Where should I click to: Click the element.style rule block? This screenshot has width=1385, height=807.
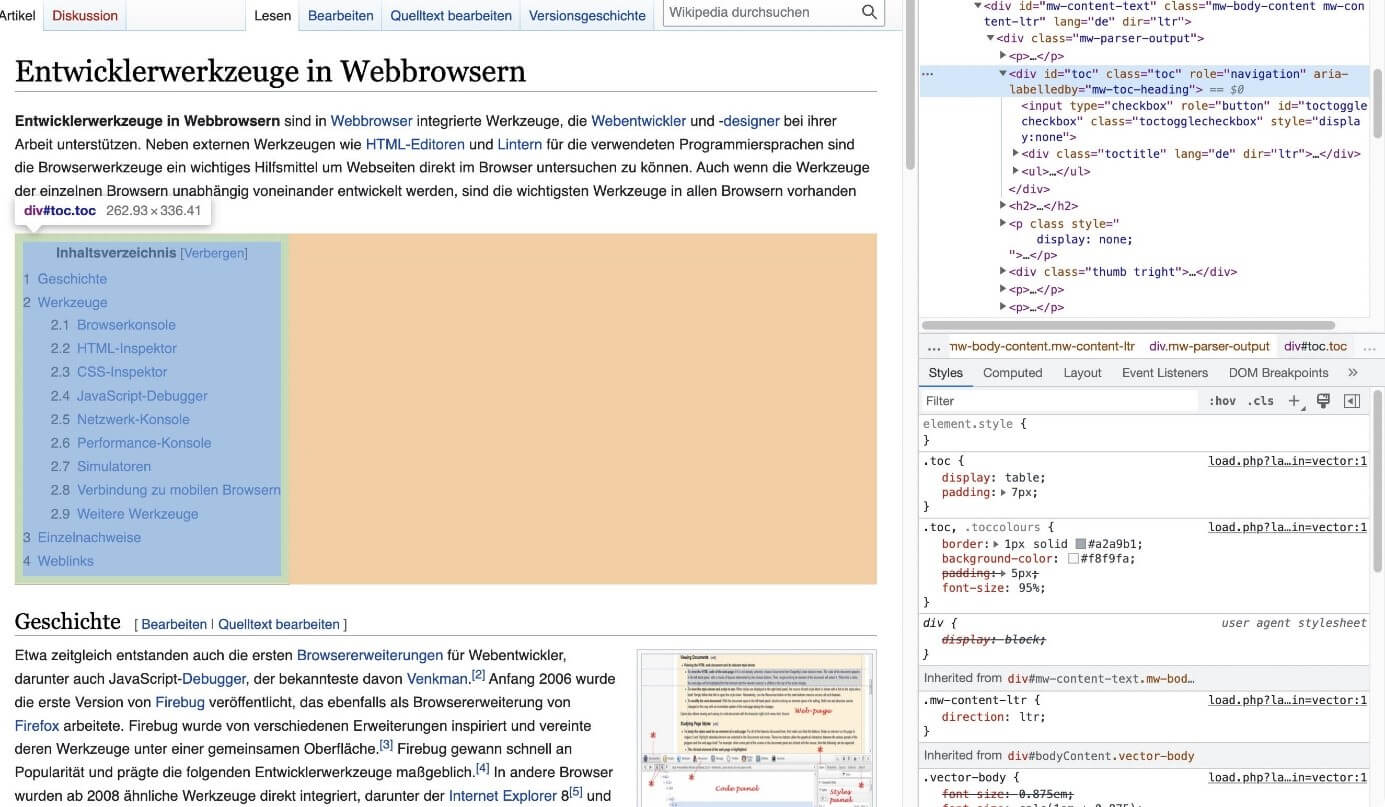tap(1144, 432)
